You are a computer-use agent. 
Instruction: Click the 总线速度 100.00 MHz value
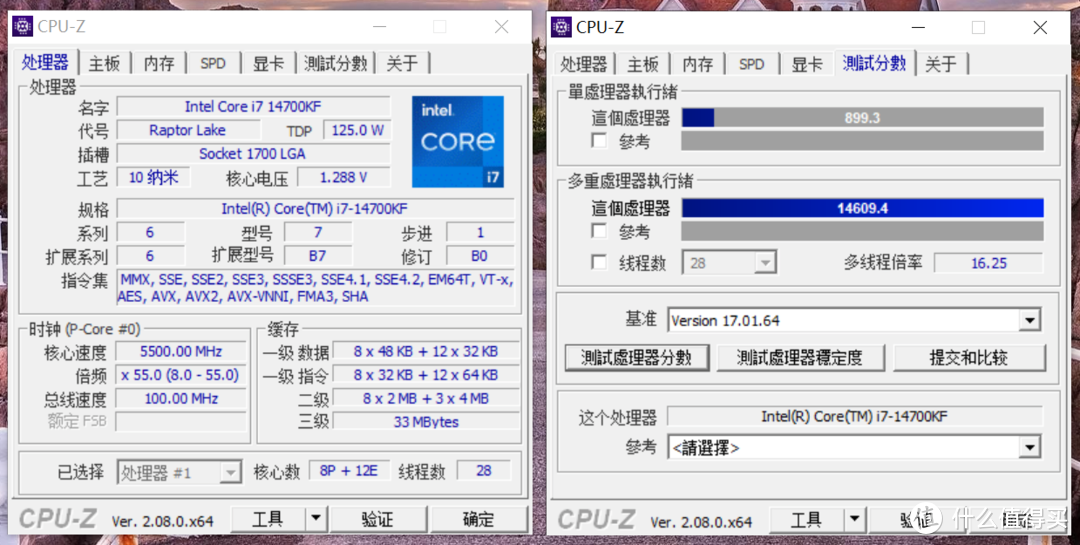[x=181, y=398]
